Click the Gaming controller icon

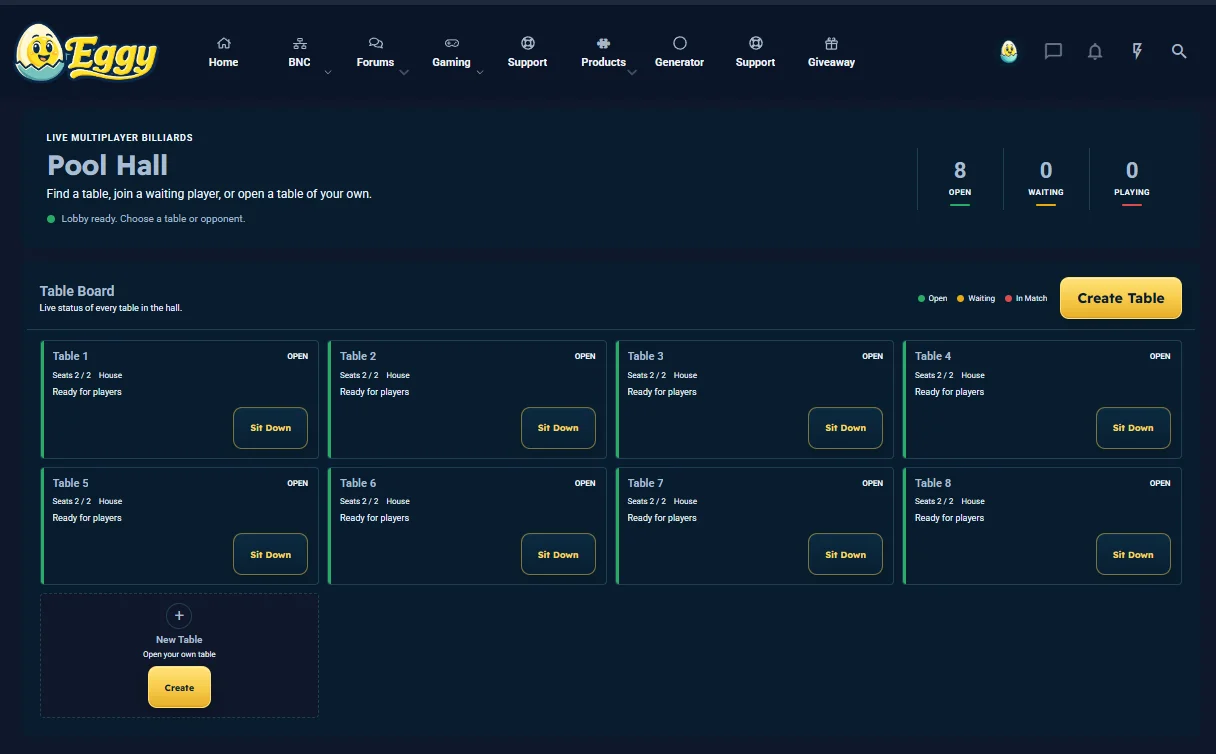click(452, 44)
